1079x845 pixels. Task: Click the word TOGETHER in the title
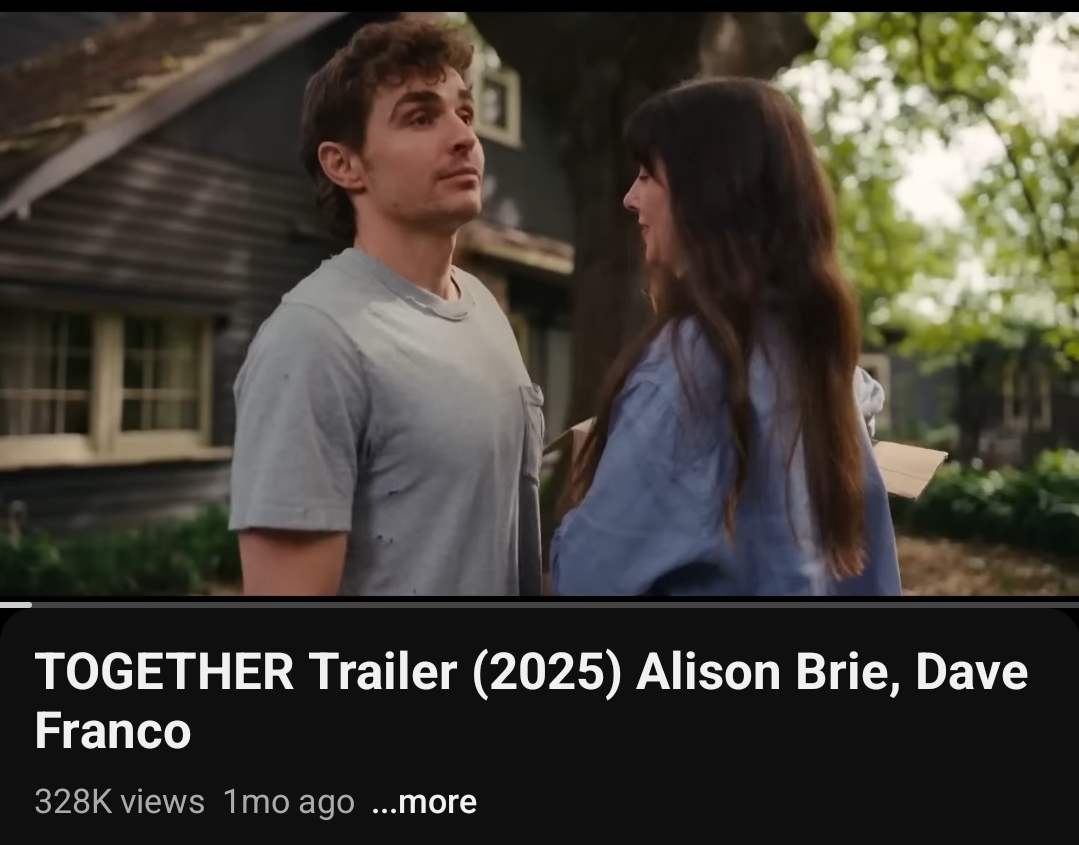point(164,672)
